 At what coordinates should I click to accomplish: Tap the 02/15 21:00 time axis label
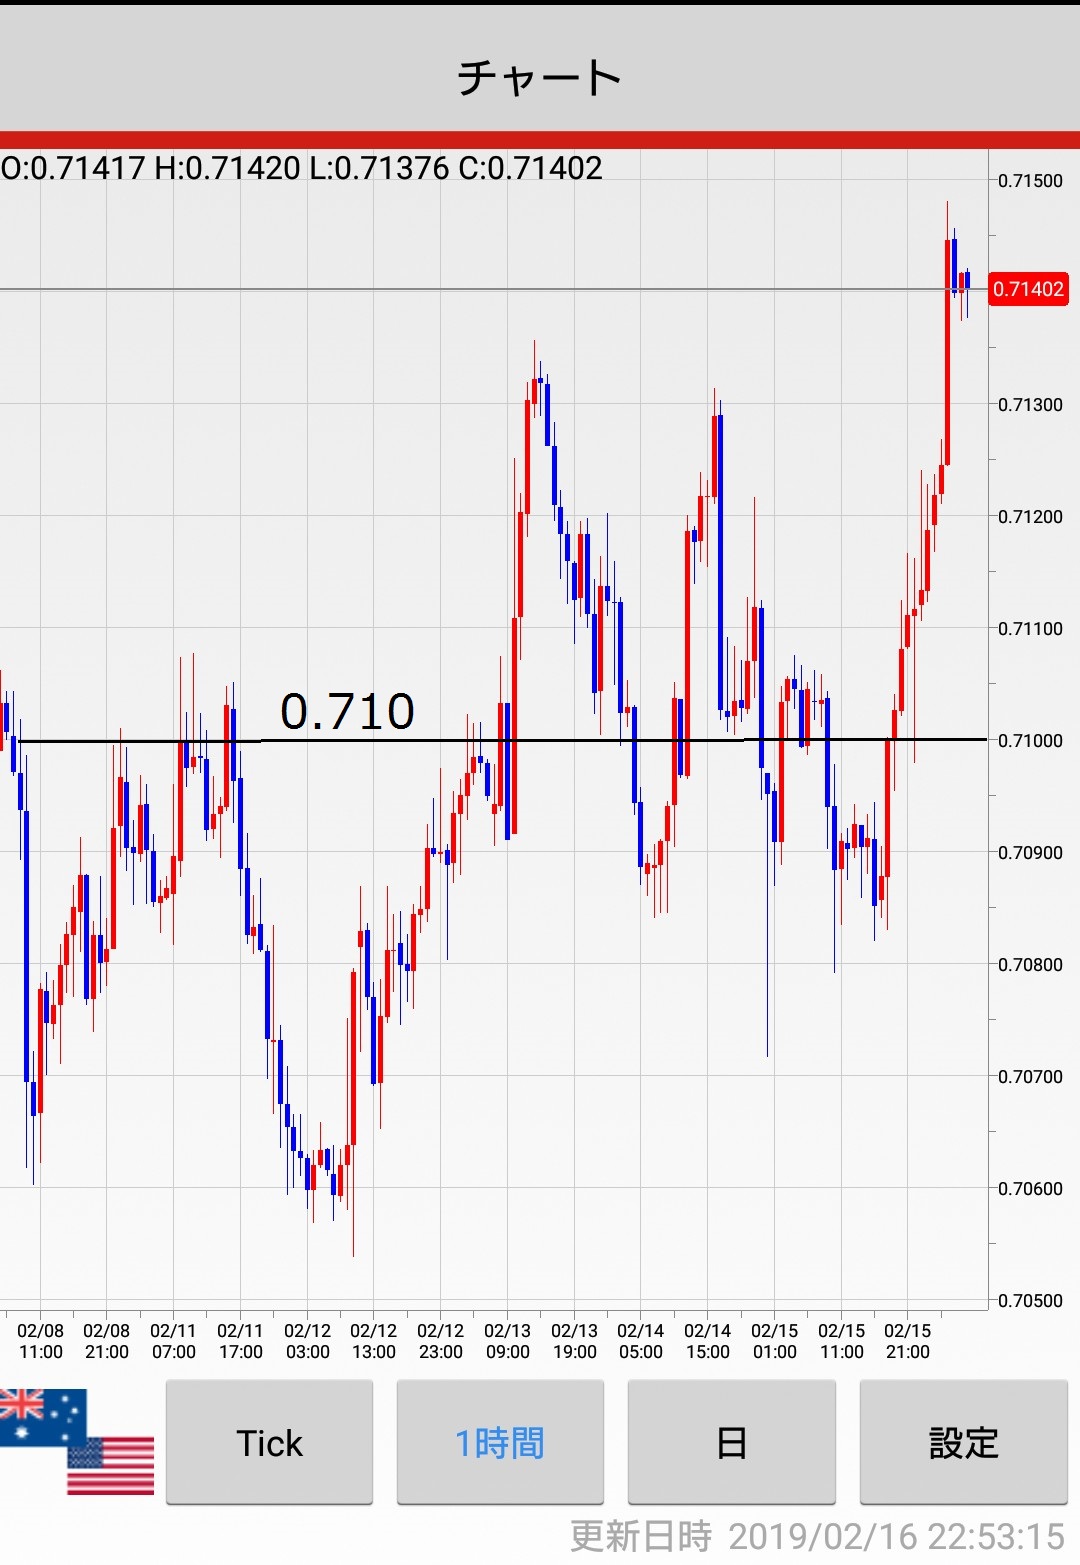[x=907, y=1341]
